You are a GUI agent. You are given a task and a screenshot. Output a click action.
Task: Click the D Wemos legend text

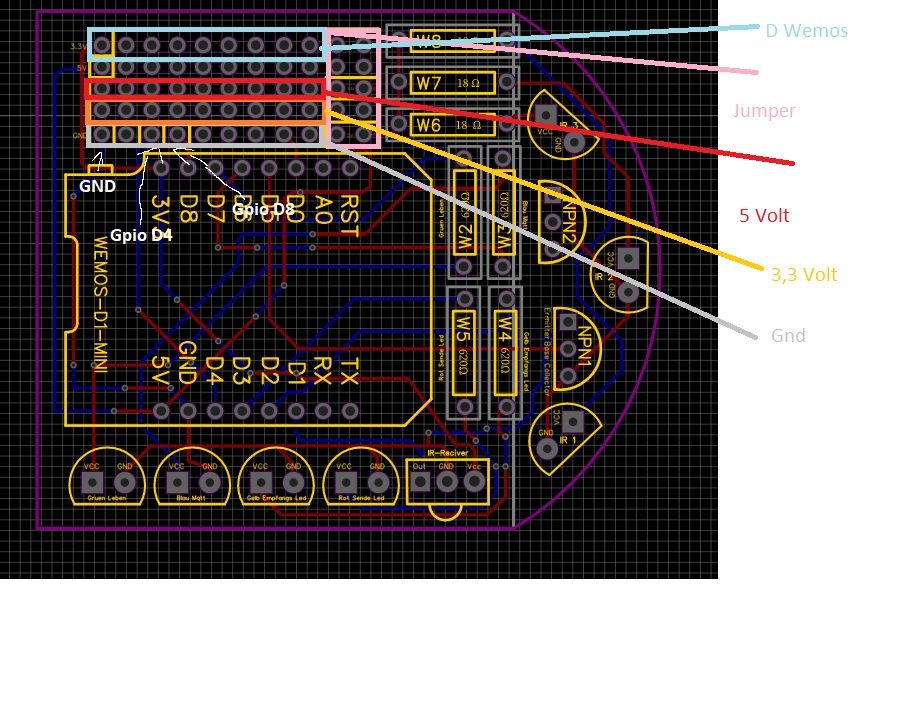[x=806, y=30]
